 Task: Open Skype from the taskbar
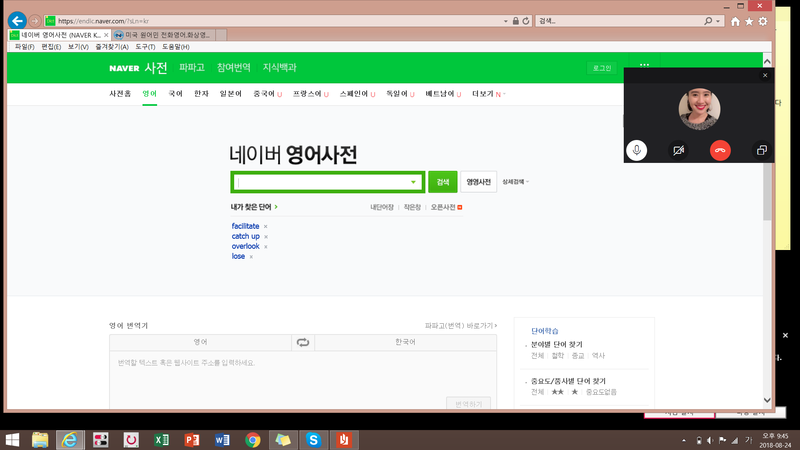[x=313, y=440]
